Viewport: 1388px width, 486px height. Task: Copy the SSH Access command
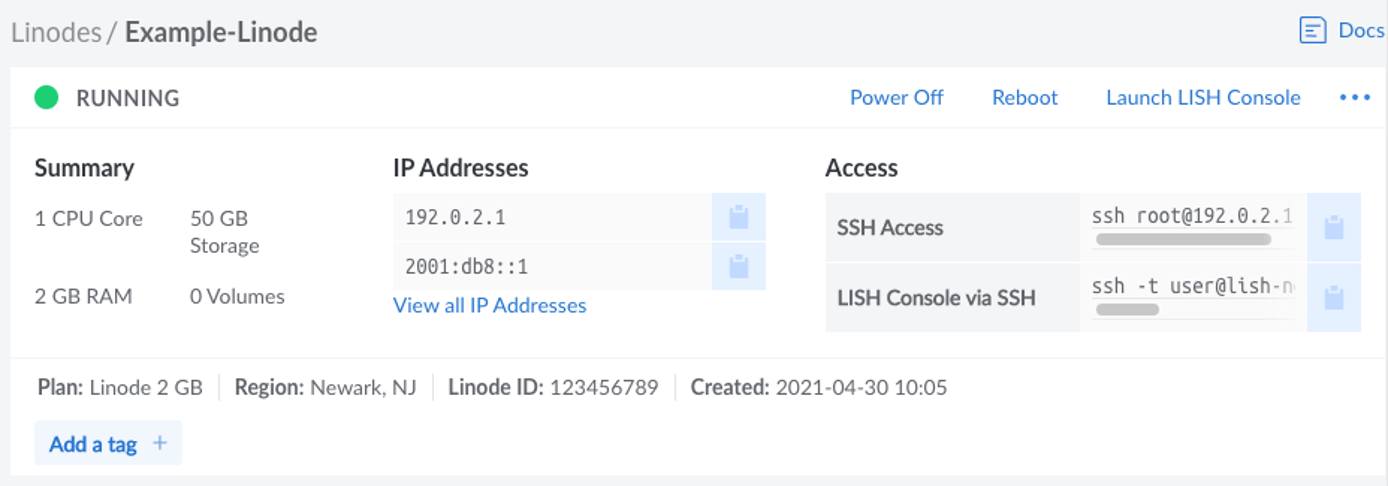click(1333, 227)
